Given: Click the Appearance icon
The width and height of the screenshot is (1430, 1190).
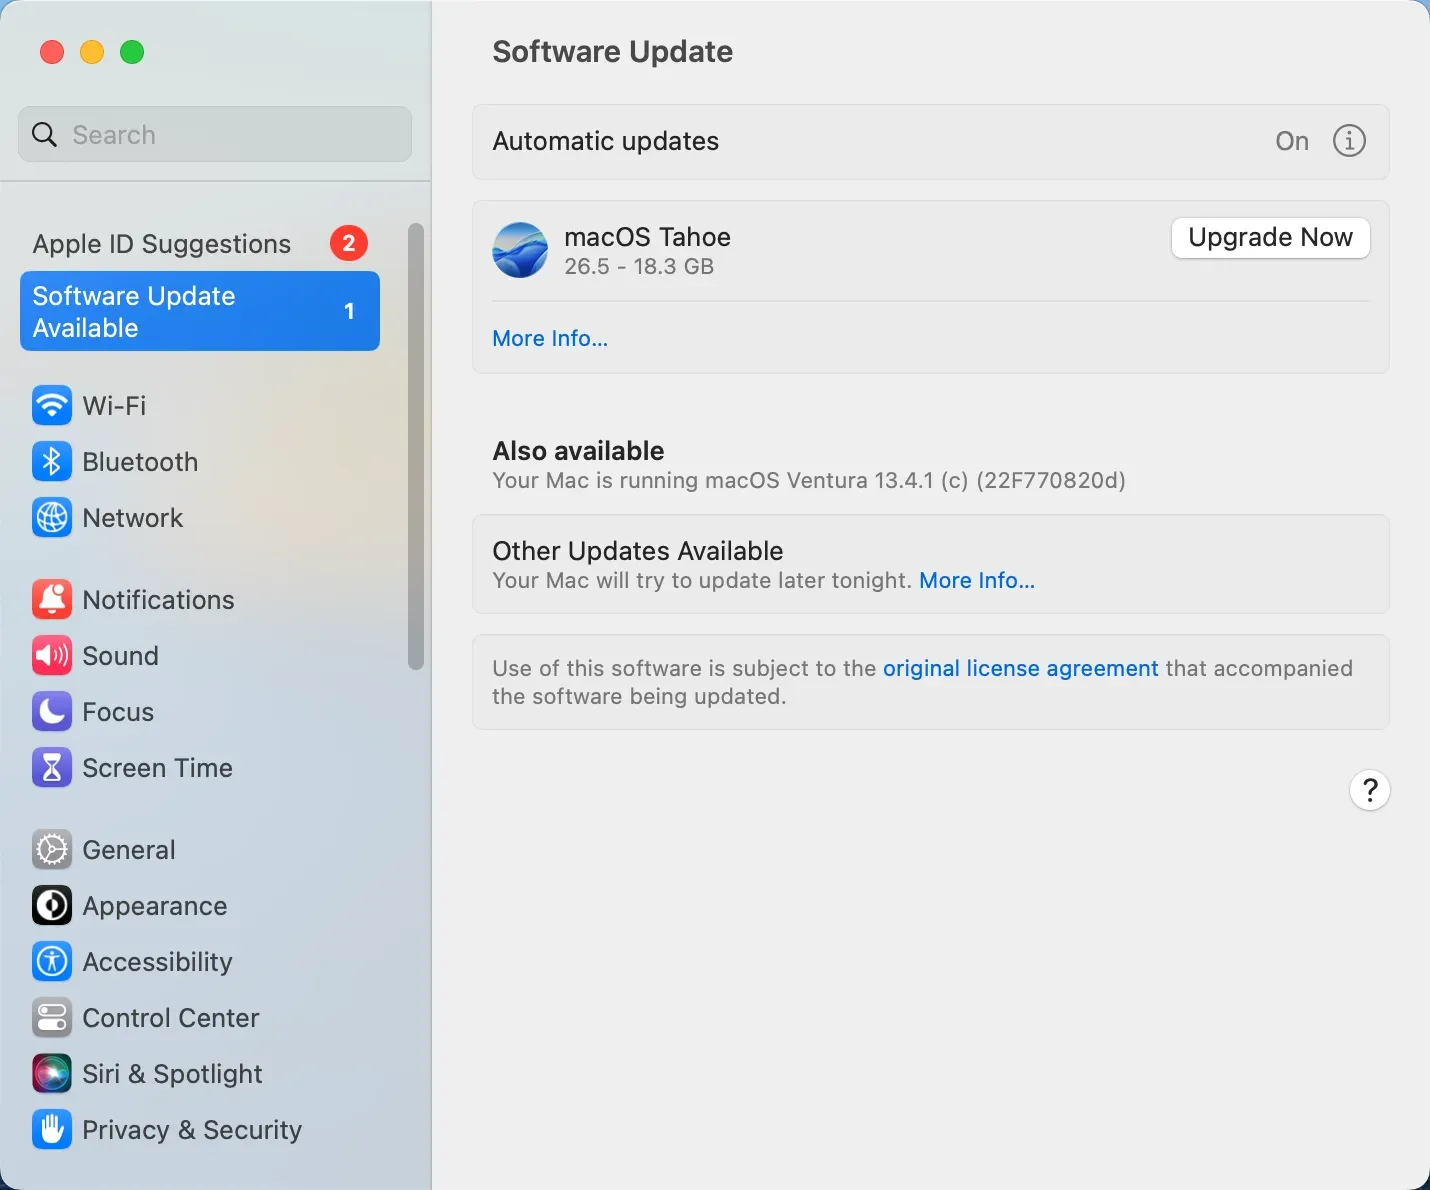Looking at the screenshot, I should click(52, 906).
